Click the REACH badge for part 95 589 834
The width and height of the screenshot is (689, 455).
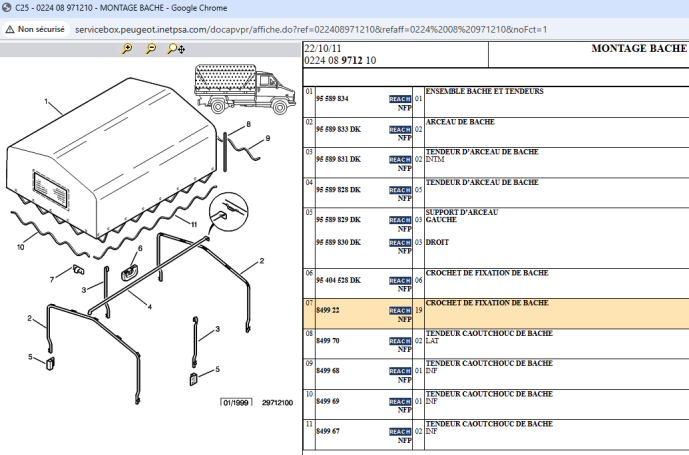[x=399, y=99]
